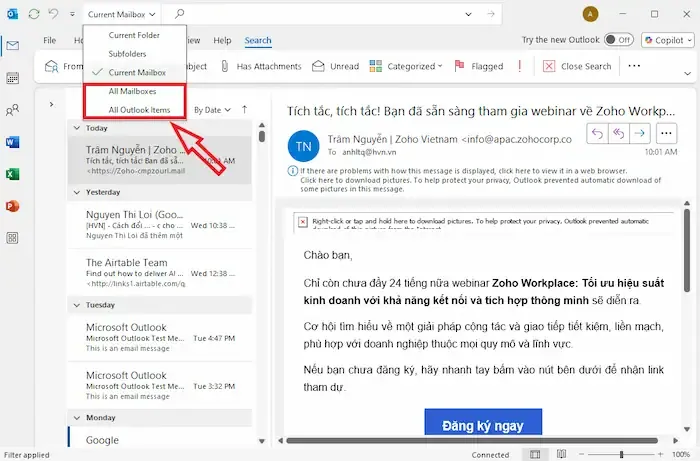Open the File tab
The image size is (700, 461).
50,40
